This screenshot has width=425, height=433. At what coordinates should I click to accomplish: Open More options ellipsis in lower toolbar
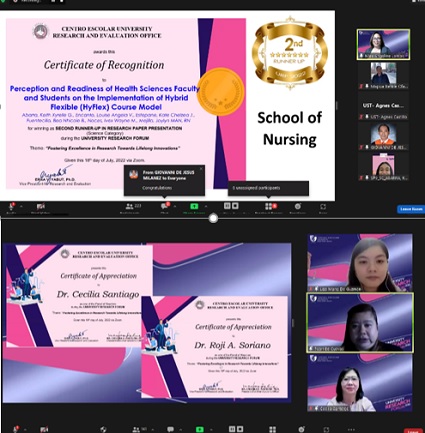[x=351, y=429]
